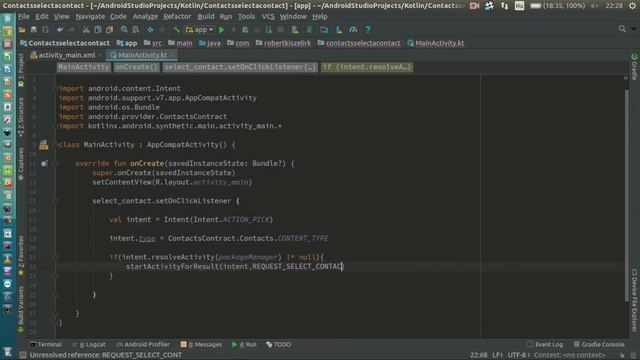Copy selection using the copy icon

[x=98, y=30]
